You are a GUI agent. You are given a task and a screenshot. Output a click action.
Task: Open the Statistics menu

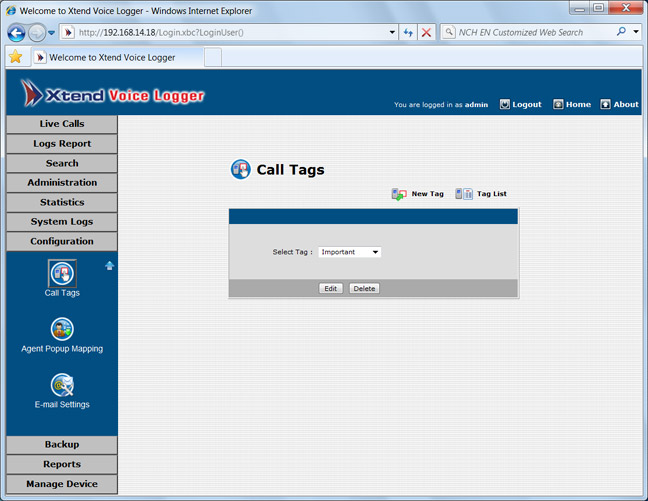point(62,202)
